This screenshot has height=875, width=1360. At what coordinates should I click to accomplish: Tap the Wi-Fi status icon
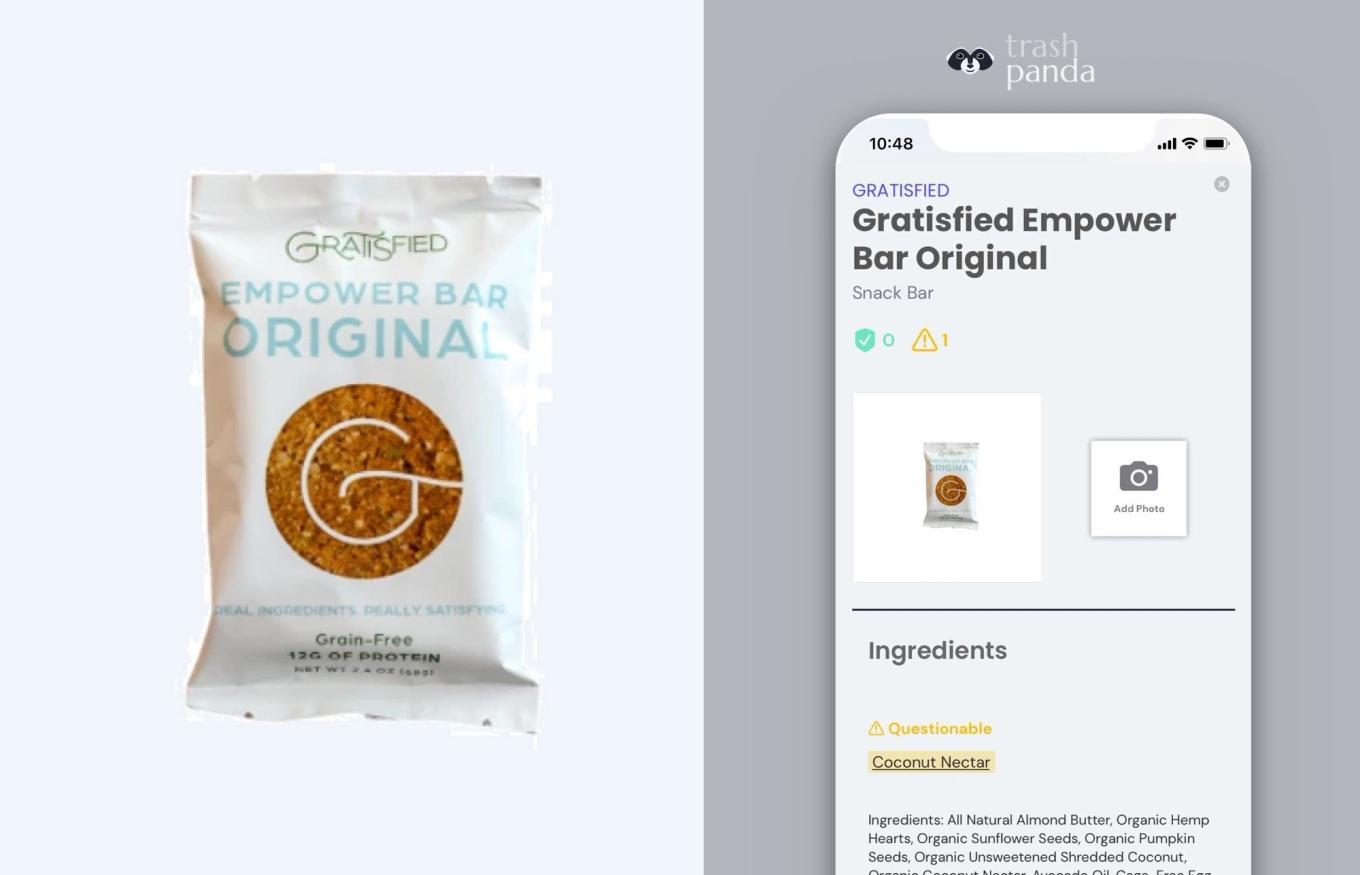(1189, 144)
